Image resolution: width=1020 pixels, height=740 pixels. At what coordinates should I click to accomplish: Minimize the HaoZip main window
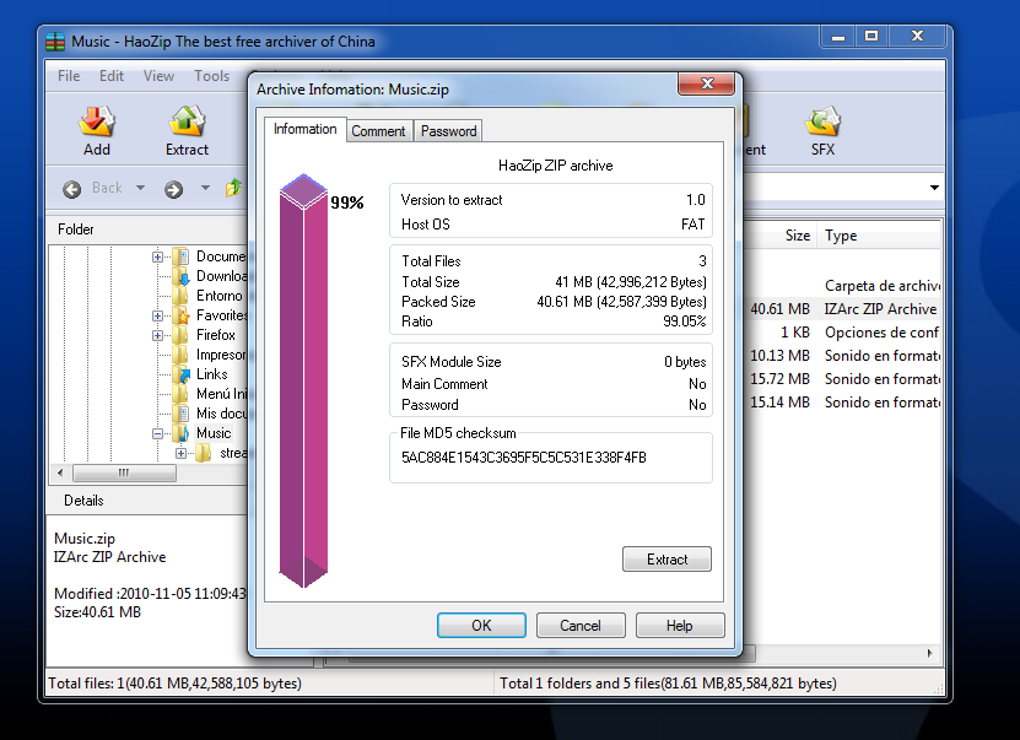pyautogui.click(x=839, y=36)
